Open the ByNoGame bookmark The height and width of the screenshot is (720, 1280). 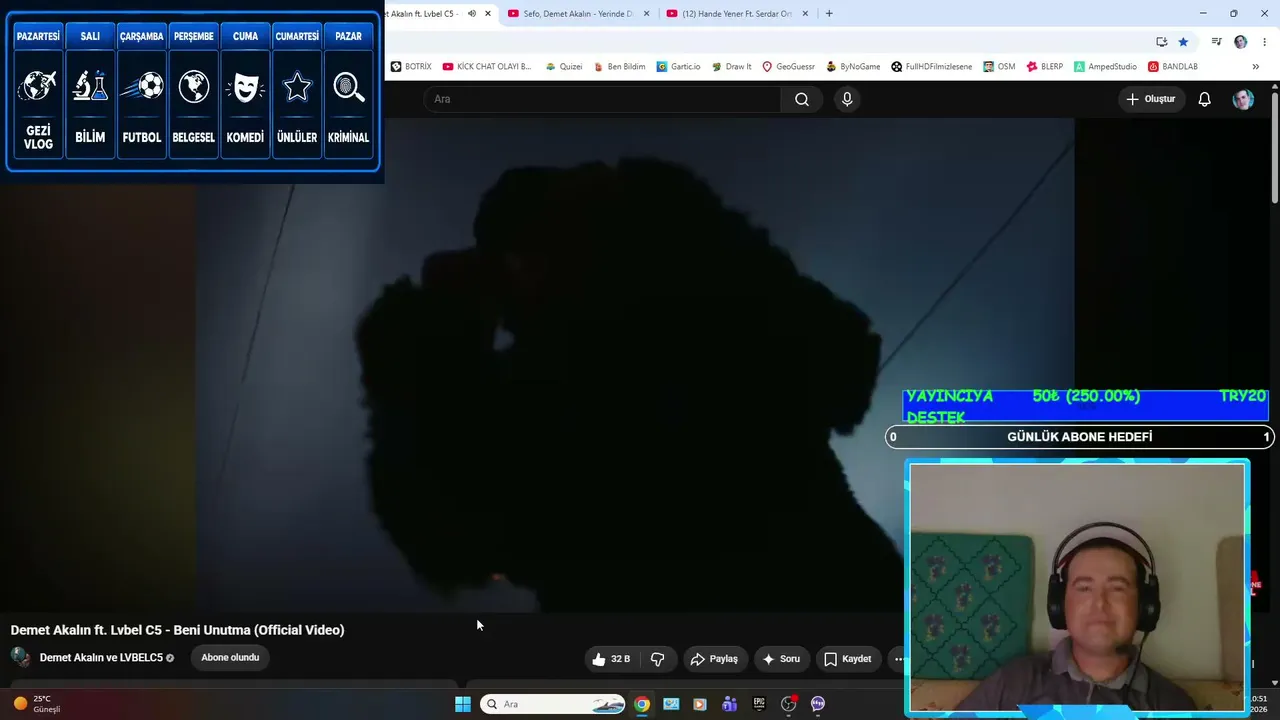tap(853, 67)
